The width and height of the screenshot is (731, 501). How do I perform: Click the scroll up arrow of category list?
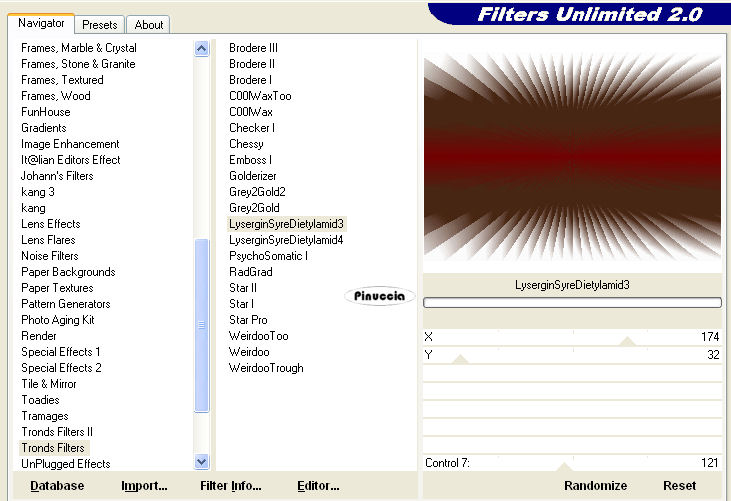(201, 48)
